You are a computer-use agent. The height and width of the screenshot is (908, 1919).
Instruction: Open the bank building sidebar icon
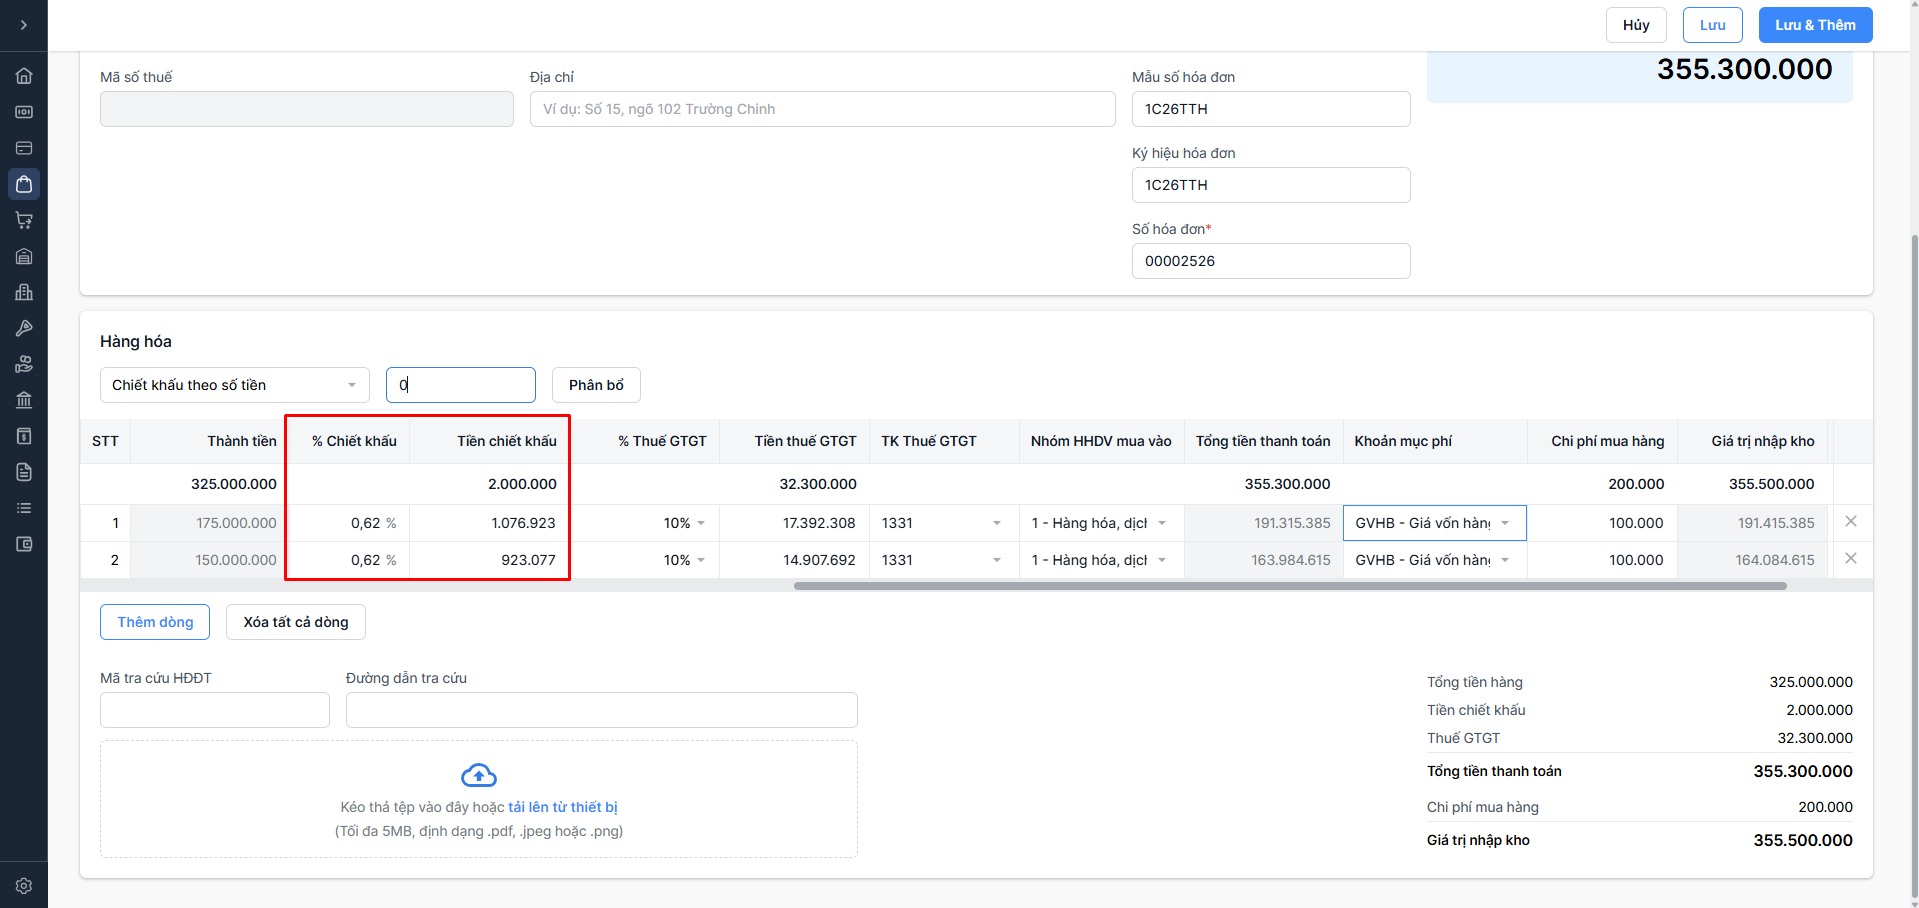[x=24, y=400]
